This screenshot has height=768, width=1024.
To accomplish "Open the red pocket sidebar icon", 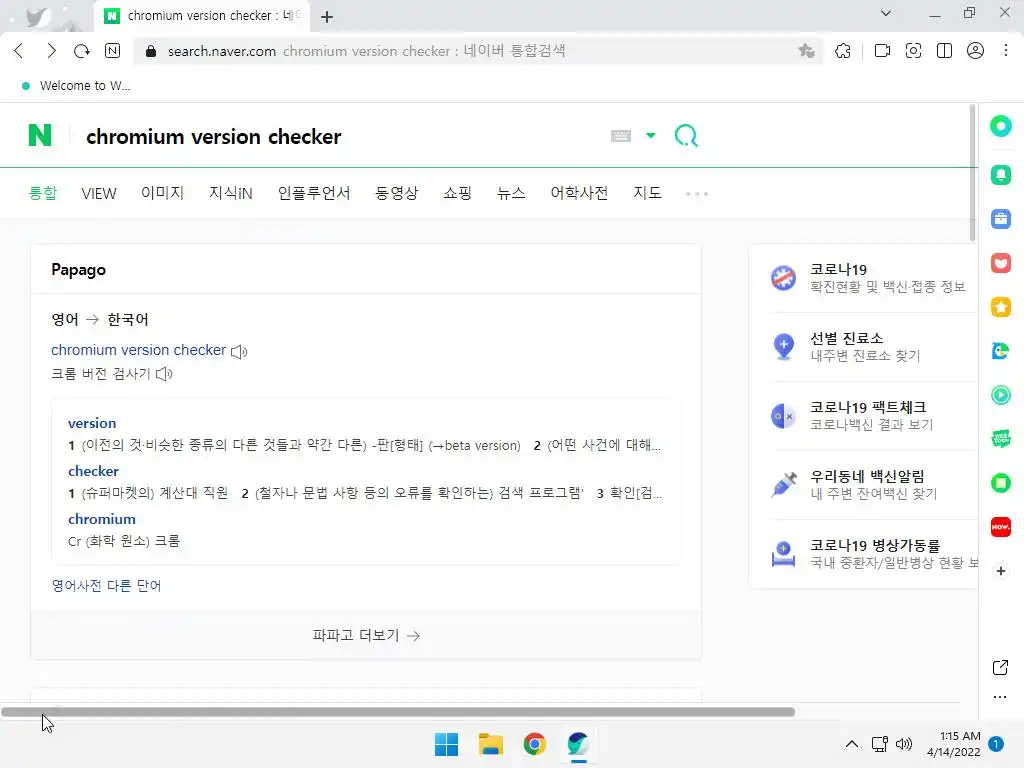I will coord(1000,263).
